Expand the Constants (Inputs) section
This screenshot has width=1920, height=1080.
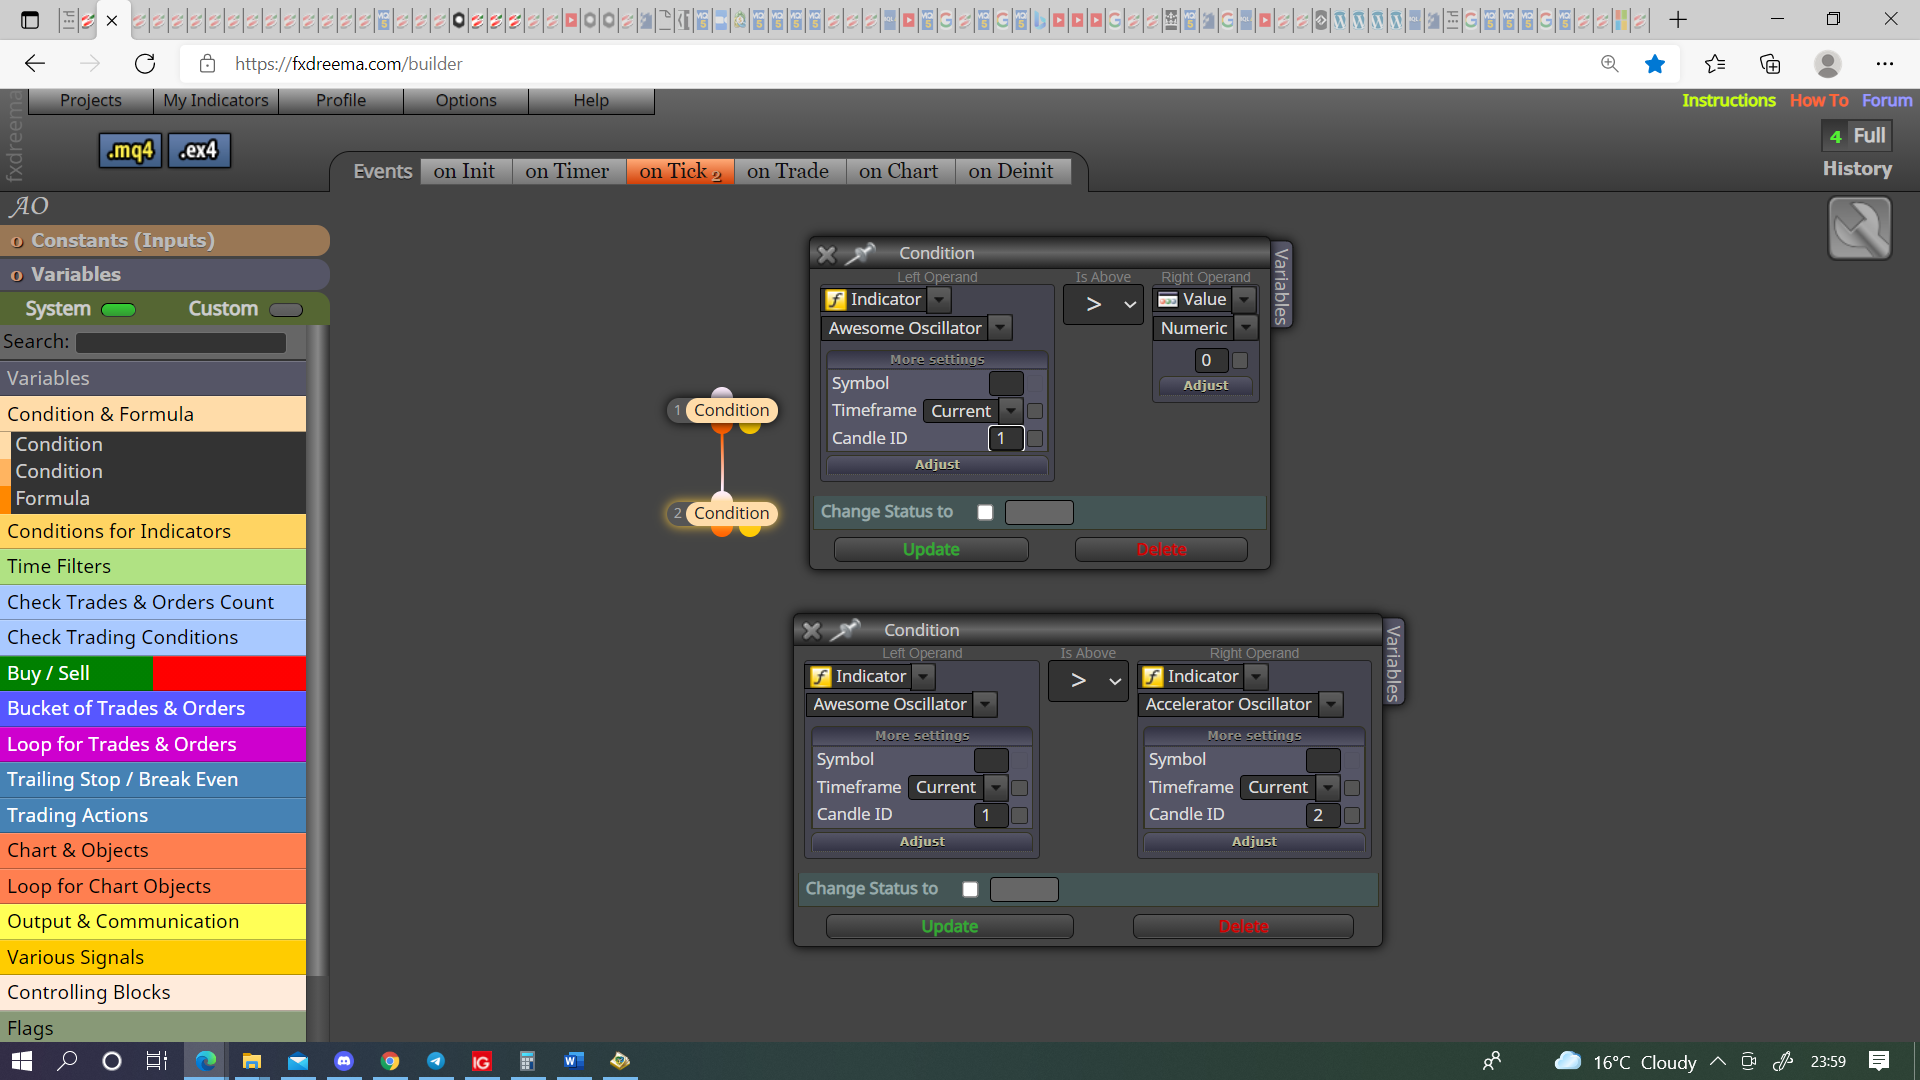[165, 241]
